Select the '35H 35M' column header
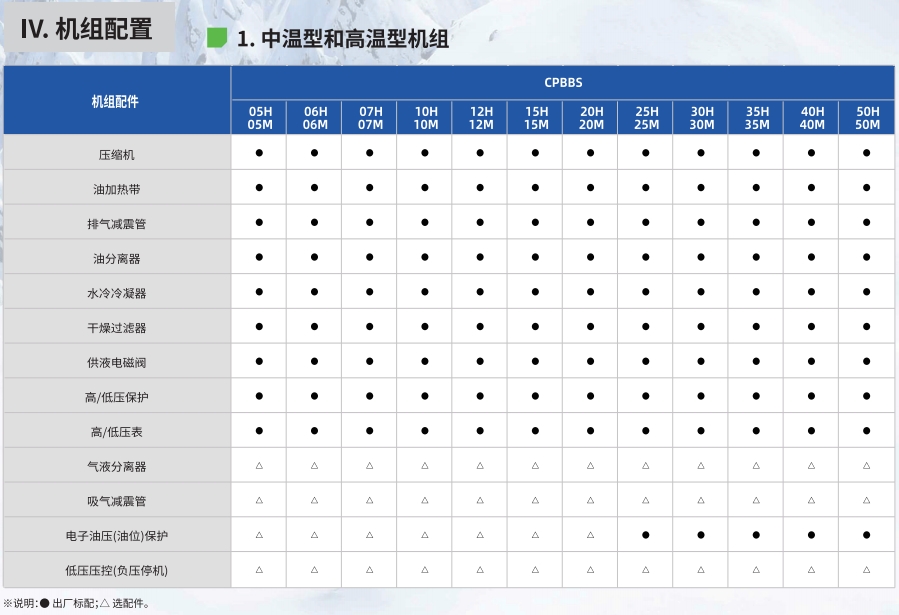 (x=757, y=118)
